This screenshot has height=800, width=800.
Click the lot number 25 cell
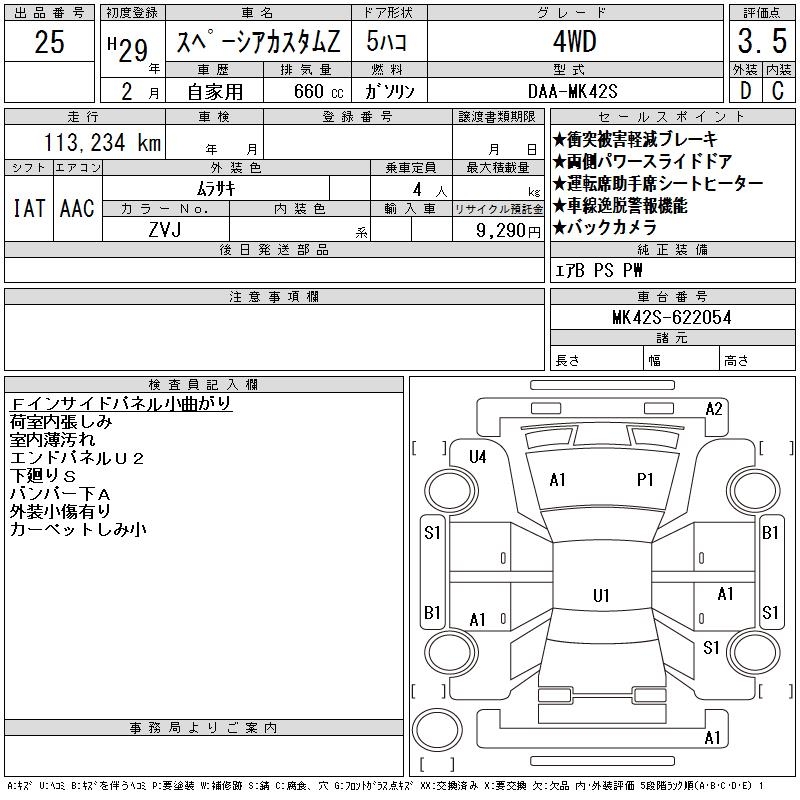pos(49,42)
